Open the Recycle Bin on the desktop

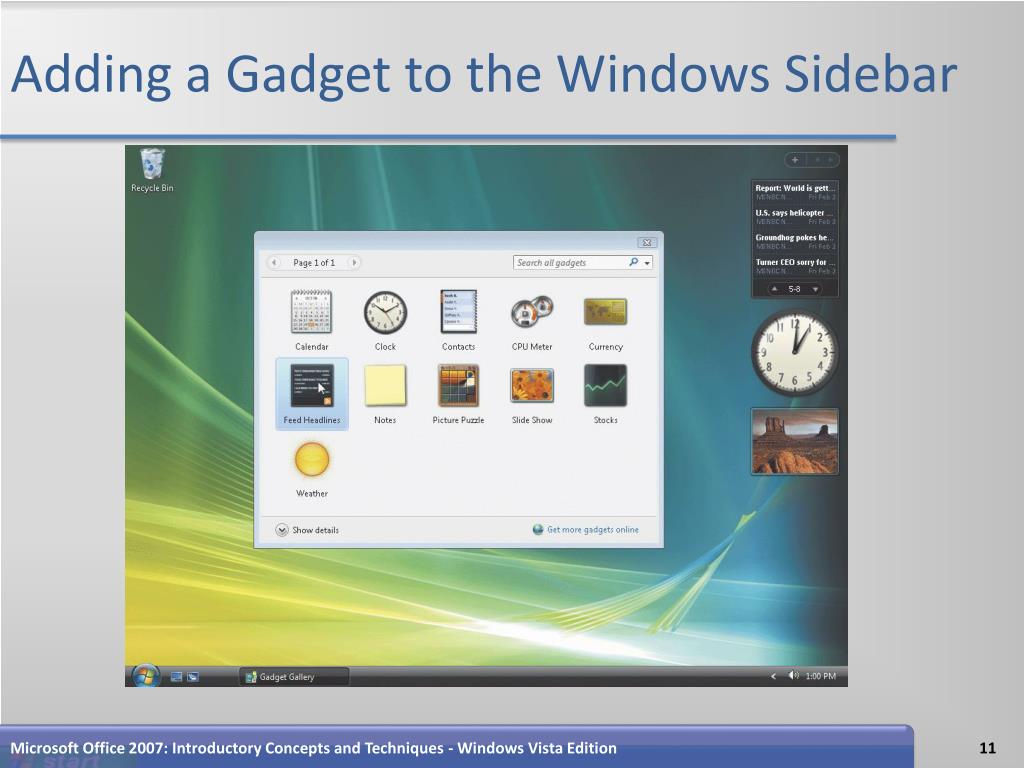(x=152, y=170)
